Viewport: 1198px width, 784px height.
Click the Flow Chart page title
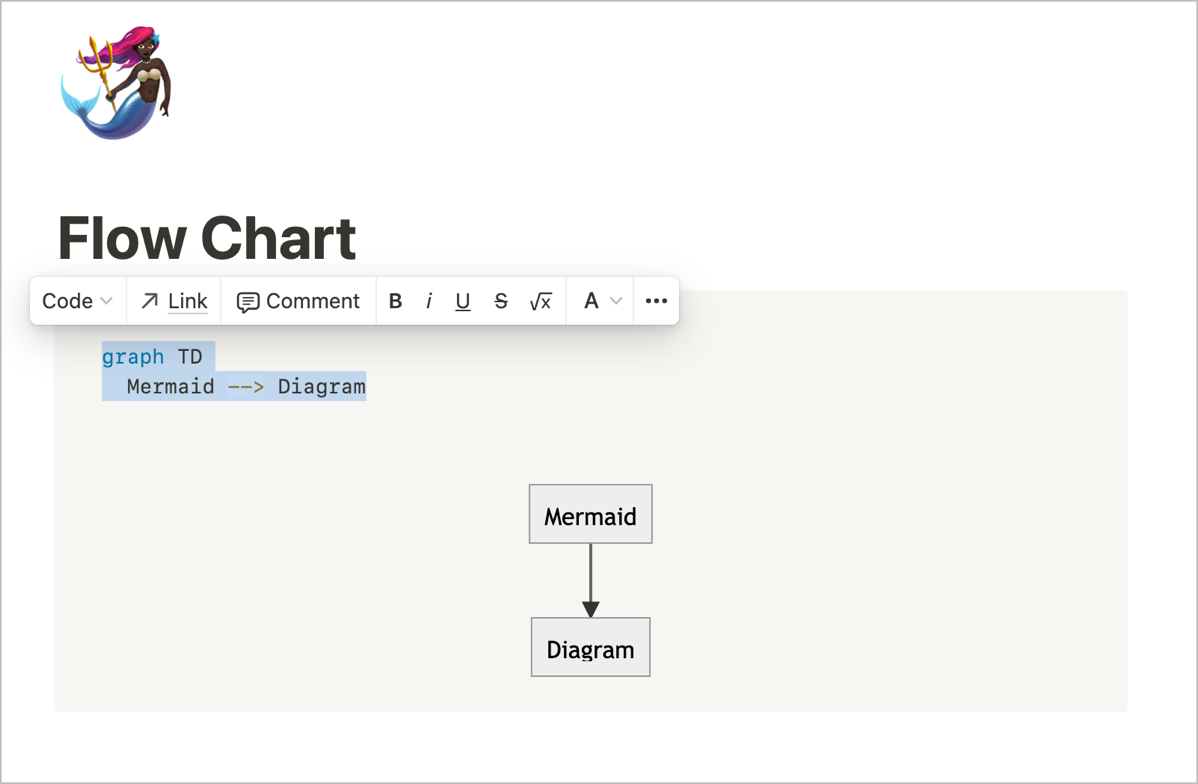pyautogui.click(x=207, y=238)
